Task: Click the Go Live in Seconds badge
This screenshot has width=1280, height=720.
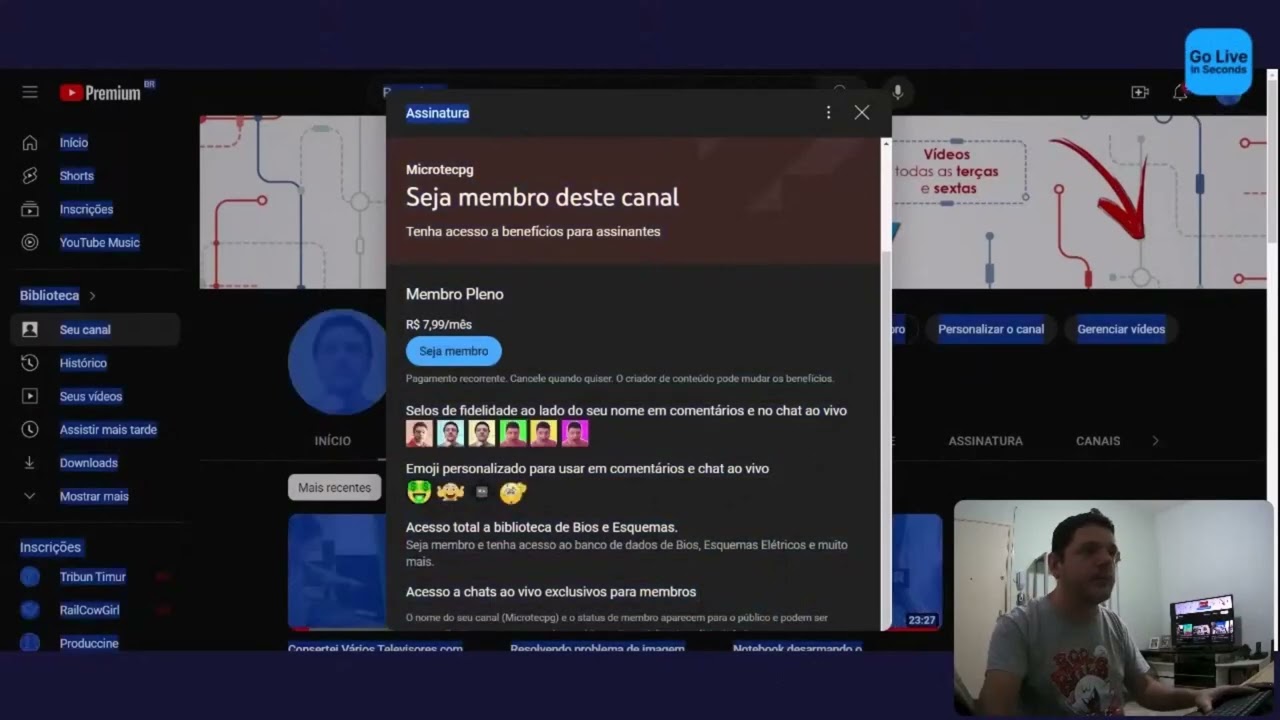Action: pyautogui.click(x=1218, y=62)
